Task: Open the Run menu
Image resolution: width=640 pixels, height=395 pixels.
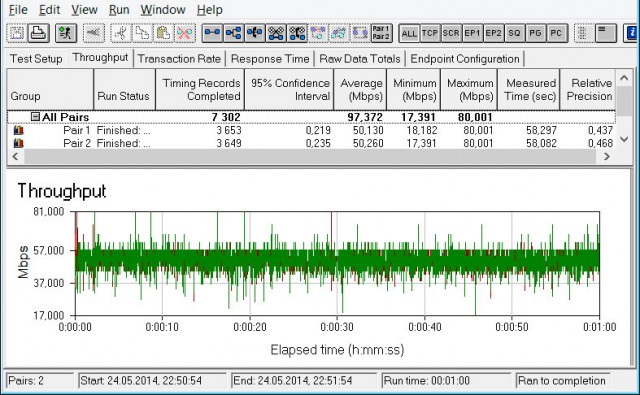Action: coord(119,10)
